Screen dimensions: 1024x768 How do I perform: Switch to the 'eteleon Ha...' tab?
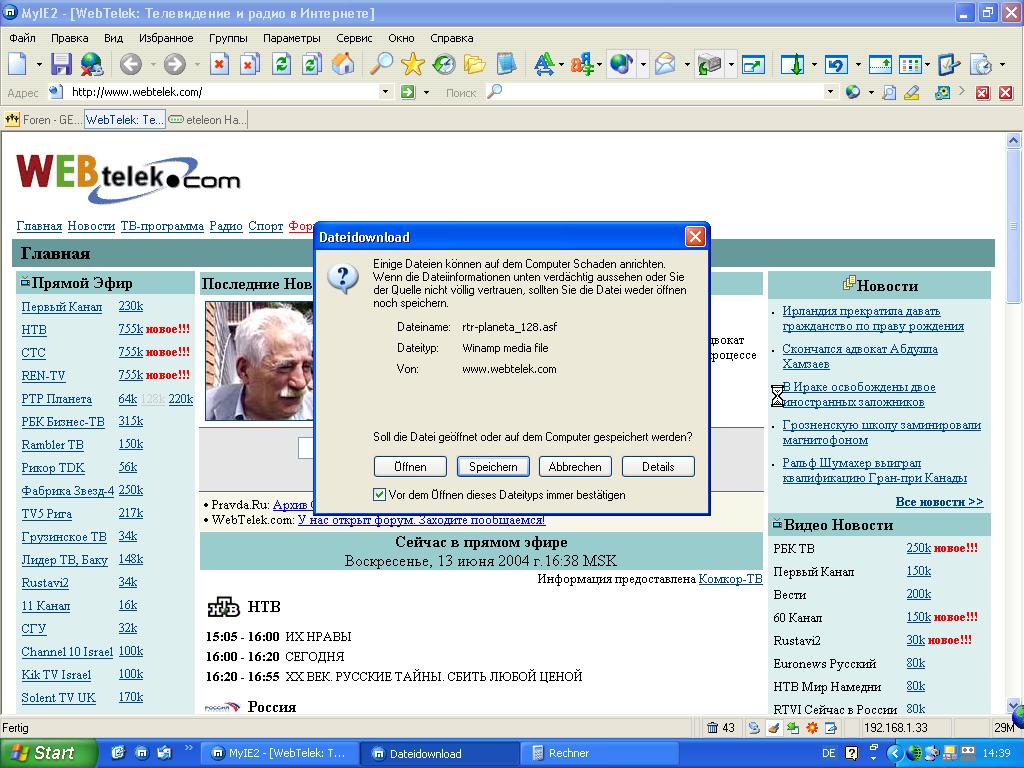pos(207,120)
